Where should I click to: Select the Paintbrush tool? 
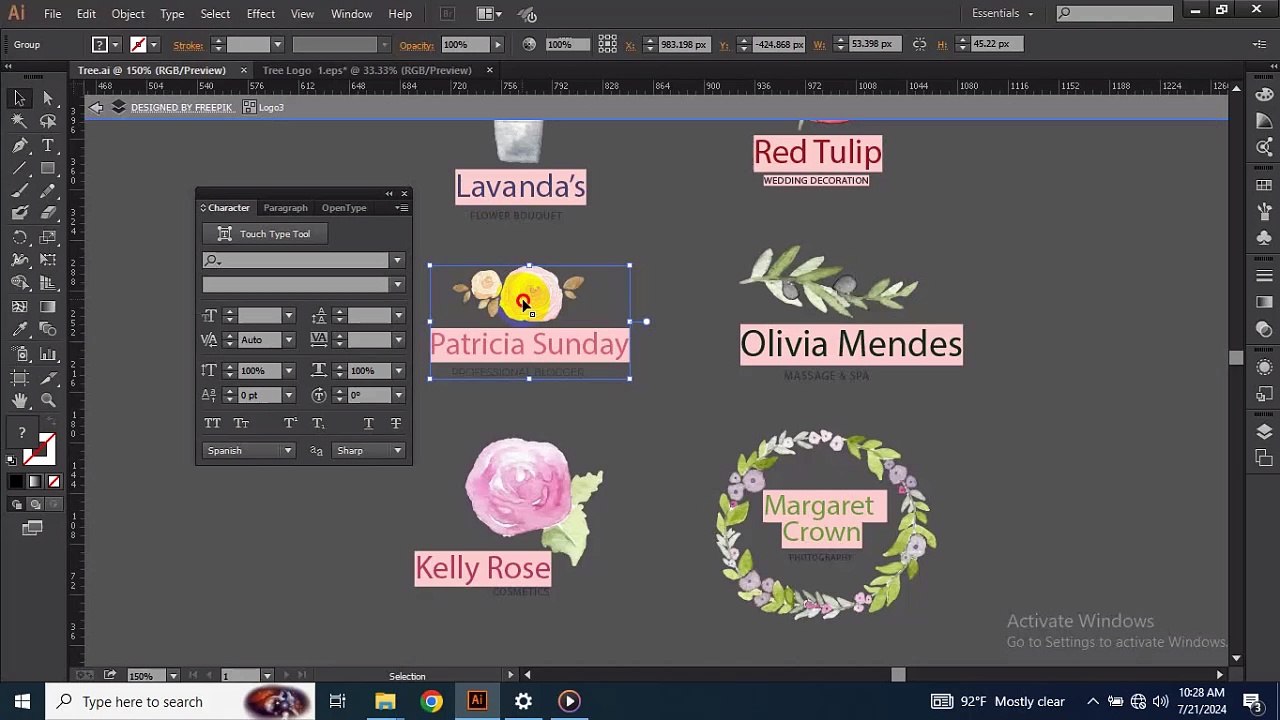tap(19, 191)
